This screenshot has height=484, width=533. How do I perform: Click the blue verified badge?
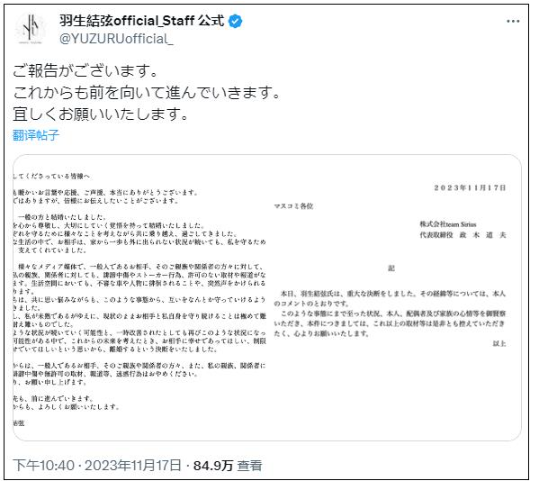(235, 21)
